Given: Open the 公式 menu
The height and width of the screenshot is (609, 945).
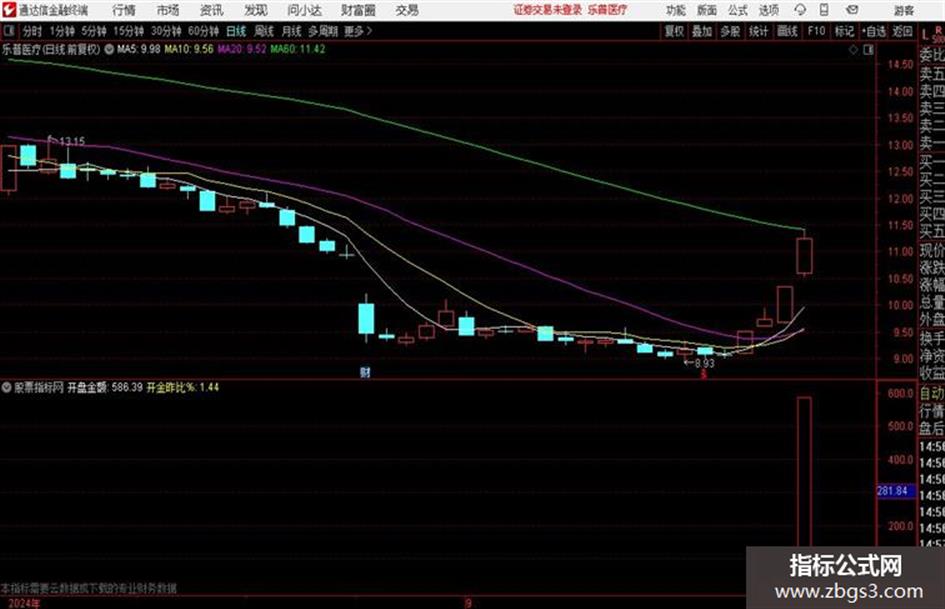Looking at the screenshot, I should [738, 10].
